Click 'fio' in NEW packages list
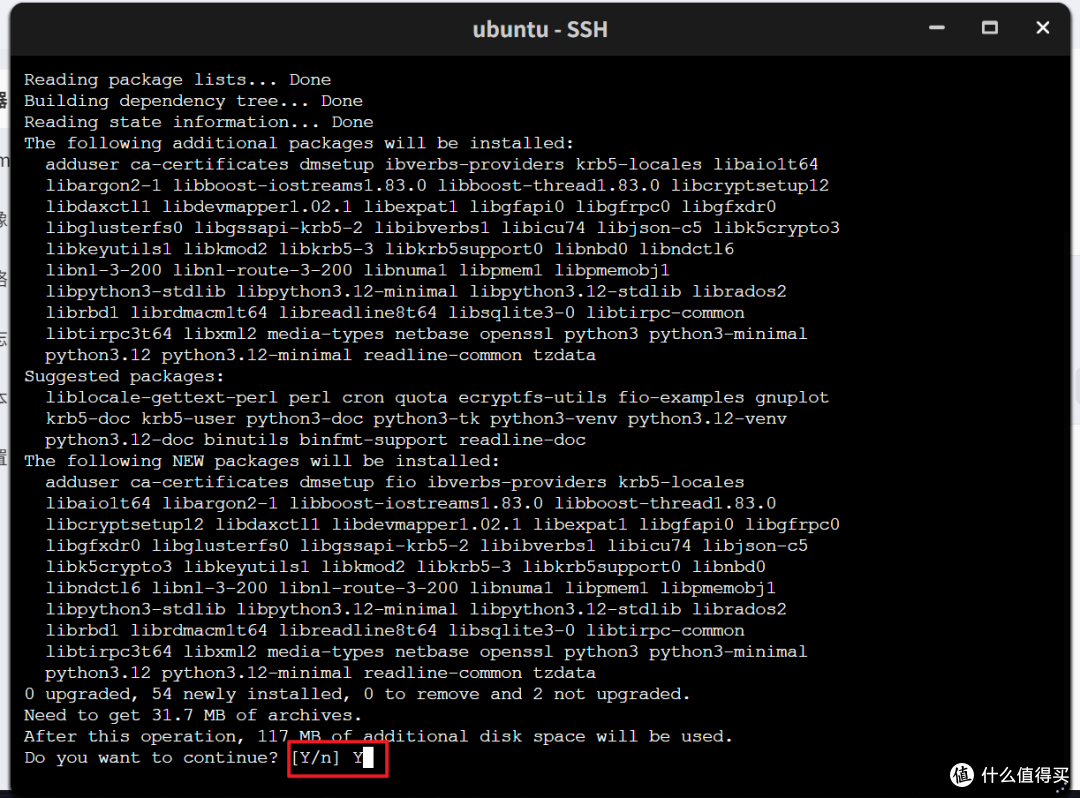Image resolution: width=1080 pixels, height=798 pixels. point(400,483)
